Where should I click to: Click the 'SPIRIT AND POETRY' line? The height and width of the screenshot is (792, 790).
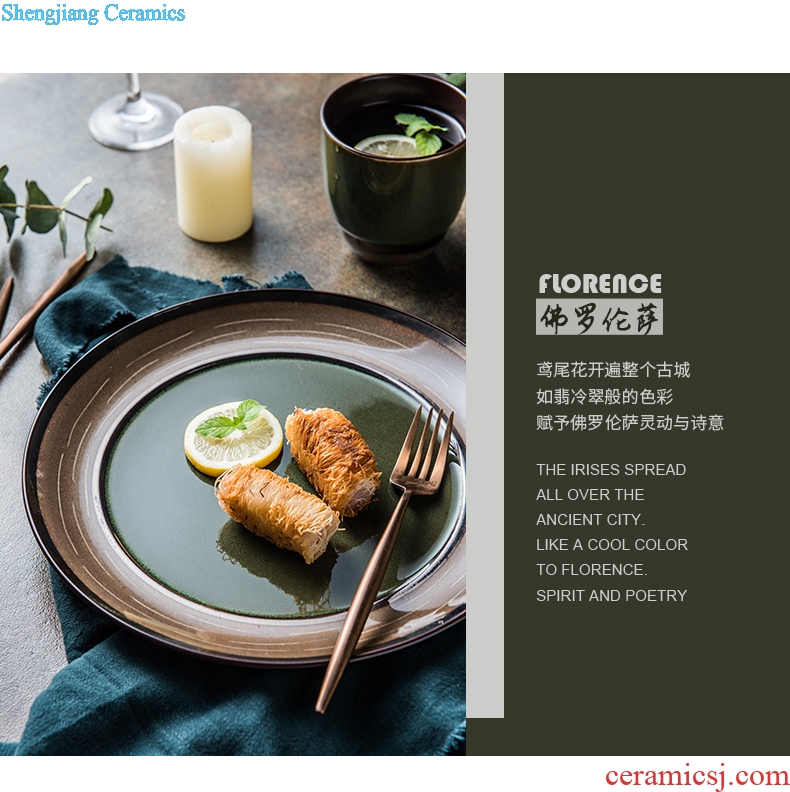611,596
